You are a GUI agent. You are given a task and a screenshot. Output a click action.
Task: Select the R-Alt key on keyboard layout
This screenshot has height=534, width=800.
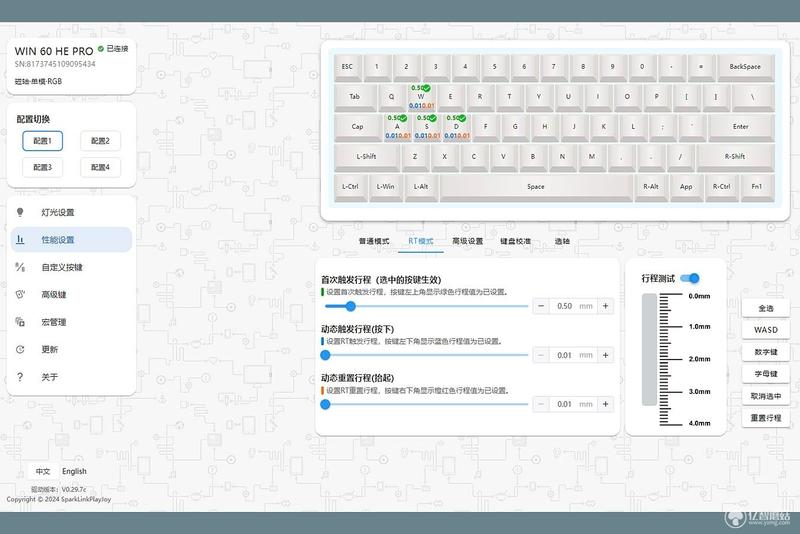coord(651,187)
